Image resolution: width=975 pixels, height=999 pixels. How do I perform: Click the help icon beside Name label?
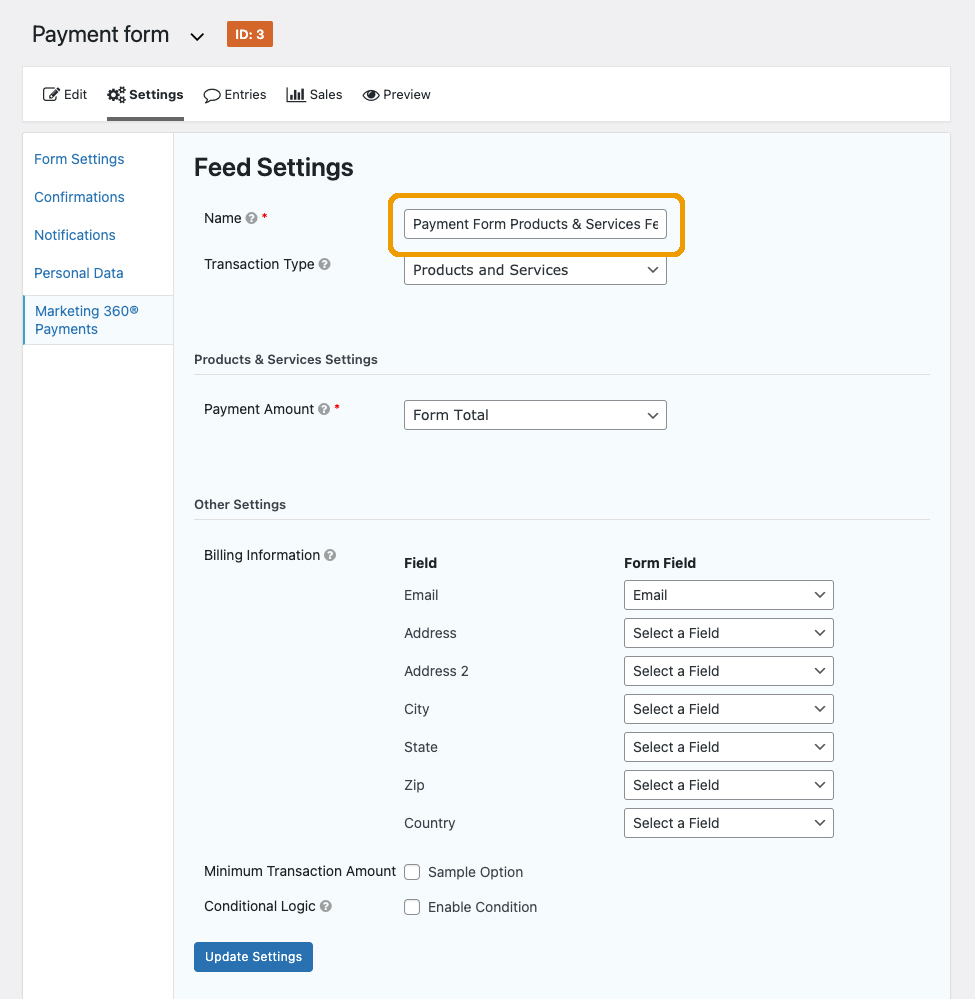pos(252,219)
